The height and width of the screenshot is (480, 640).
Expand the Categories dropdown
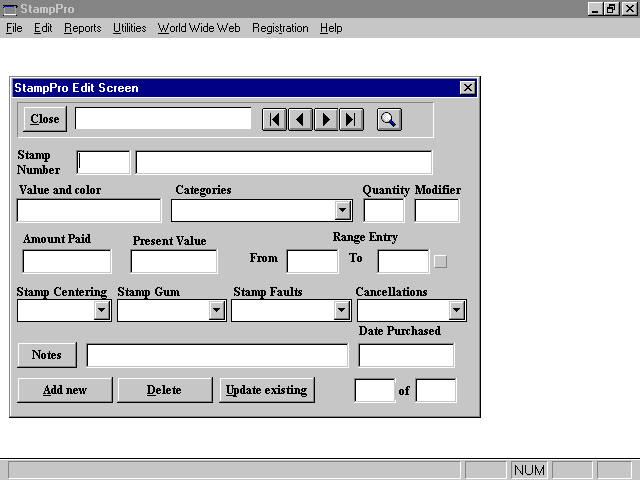343,211
